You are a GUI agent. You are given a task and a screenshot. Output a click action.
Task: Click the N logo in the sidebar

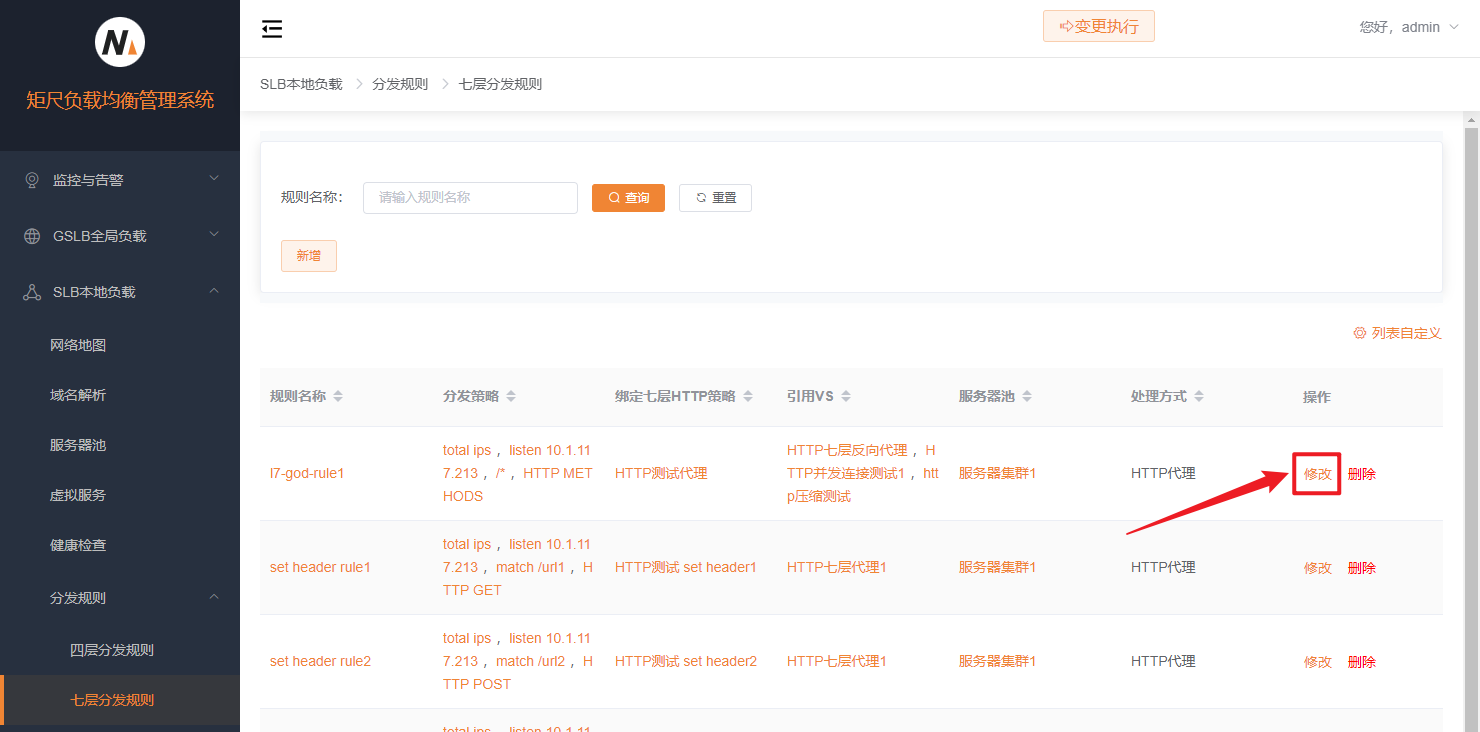click(120, 43)
